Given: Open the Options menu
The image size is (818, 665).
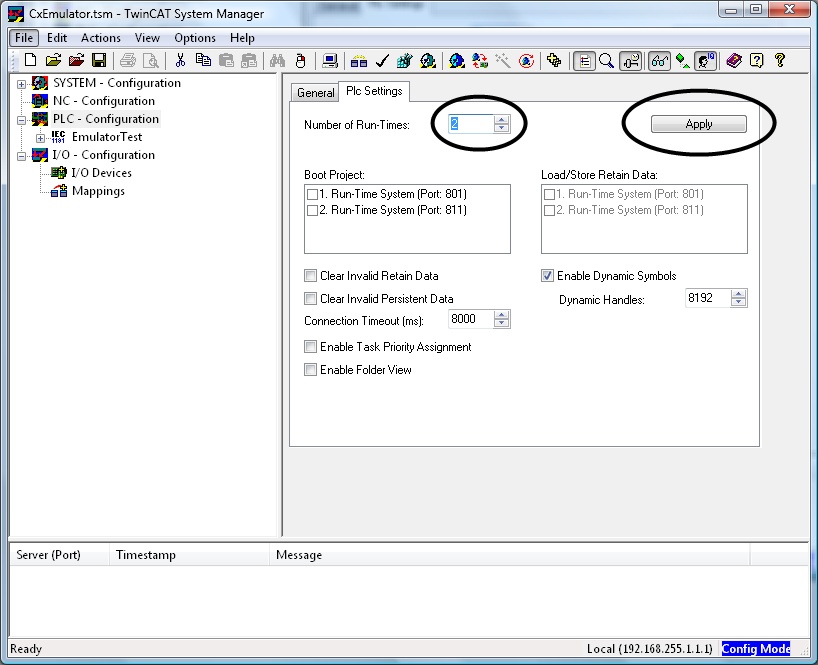Looking at the screenshot, I should (x=195, y=38).
